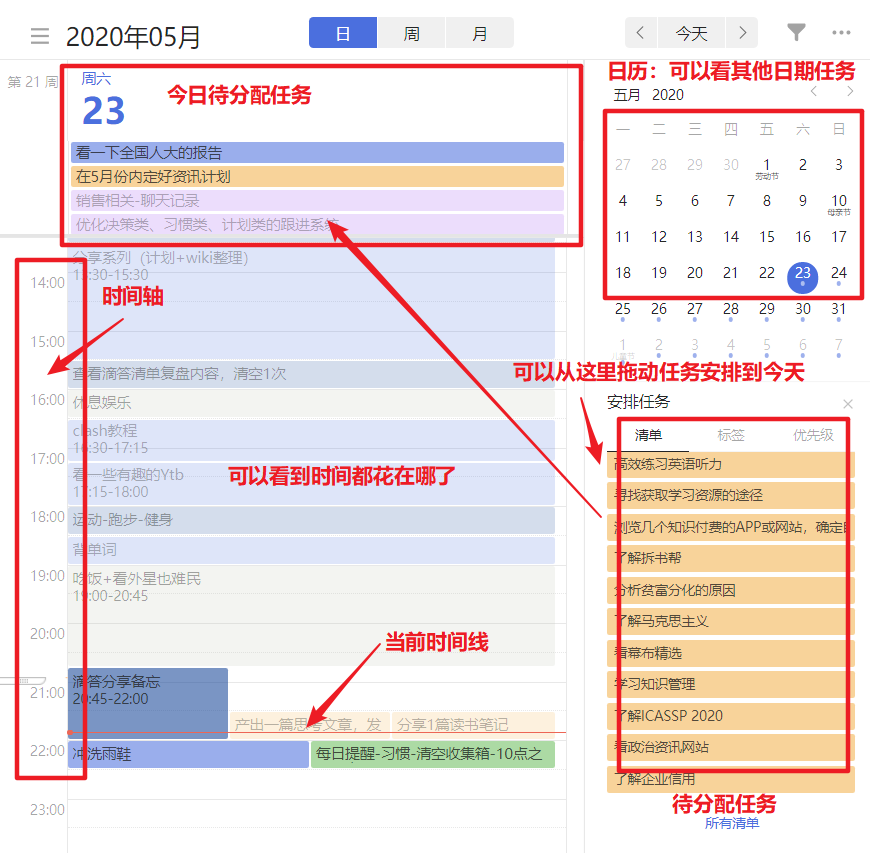Open 看一下全国人大的报告 all-day task
The width and height of the screenshot is (870, 853).
(317, 153)
